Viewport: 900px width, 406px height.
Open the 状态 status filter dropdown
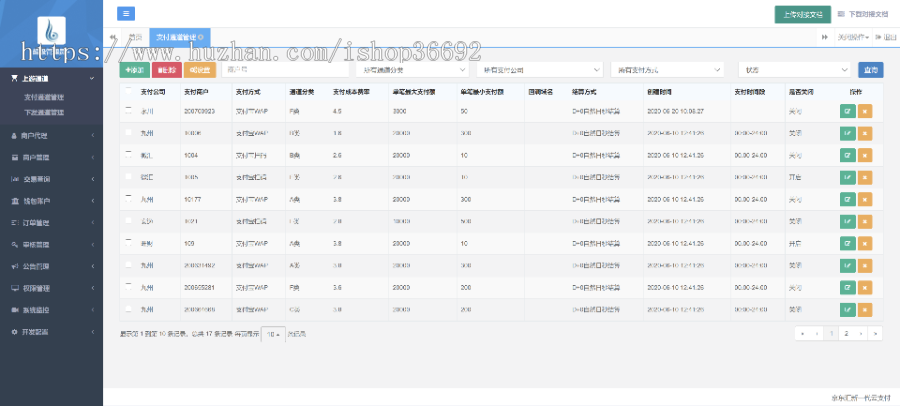click(x=794, y=70)
